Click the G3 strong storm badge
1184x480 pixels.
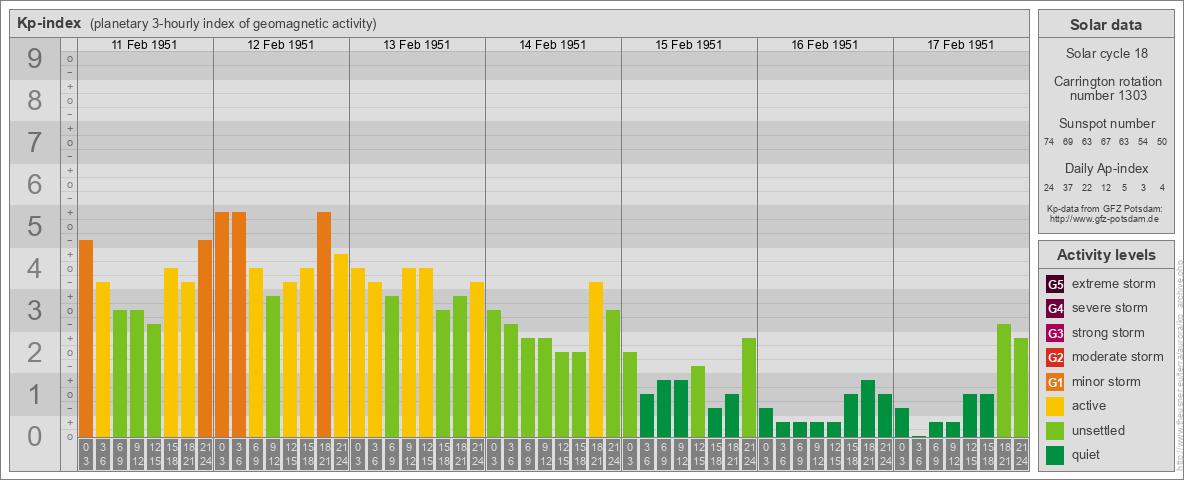[x=1055, y=333]
